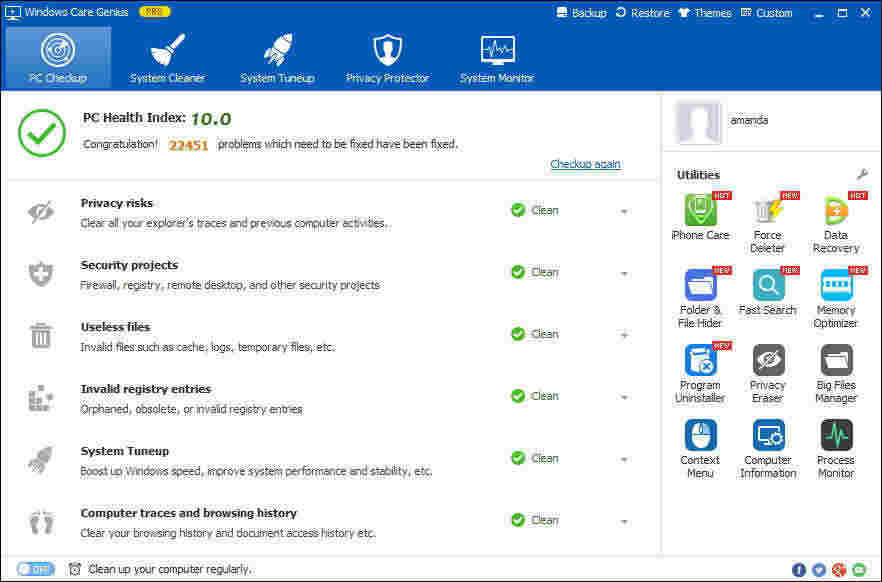882x582 pixels.
Task: Expand the Privacy risks details arrow
Action: coord(624,211)
